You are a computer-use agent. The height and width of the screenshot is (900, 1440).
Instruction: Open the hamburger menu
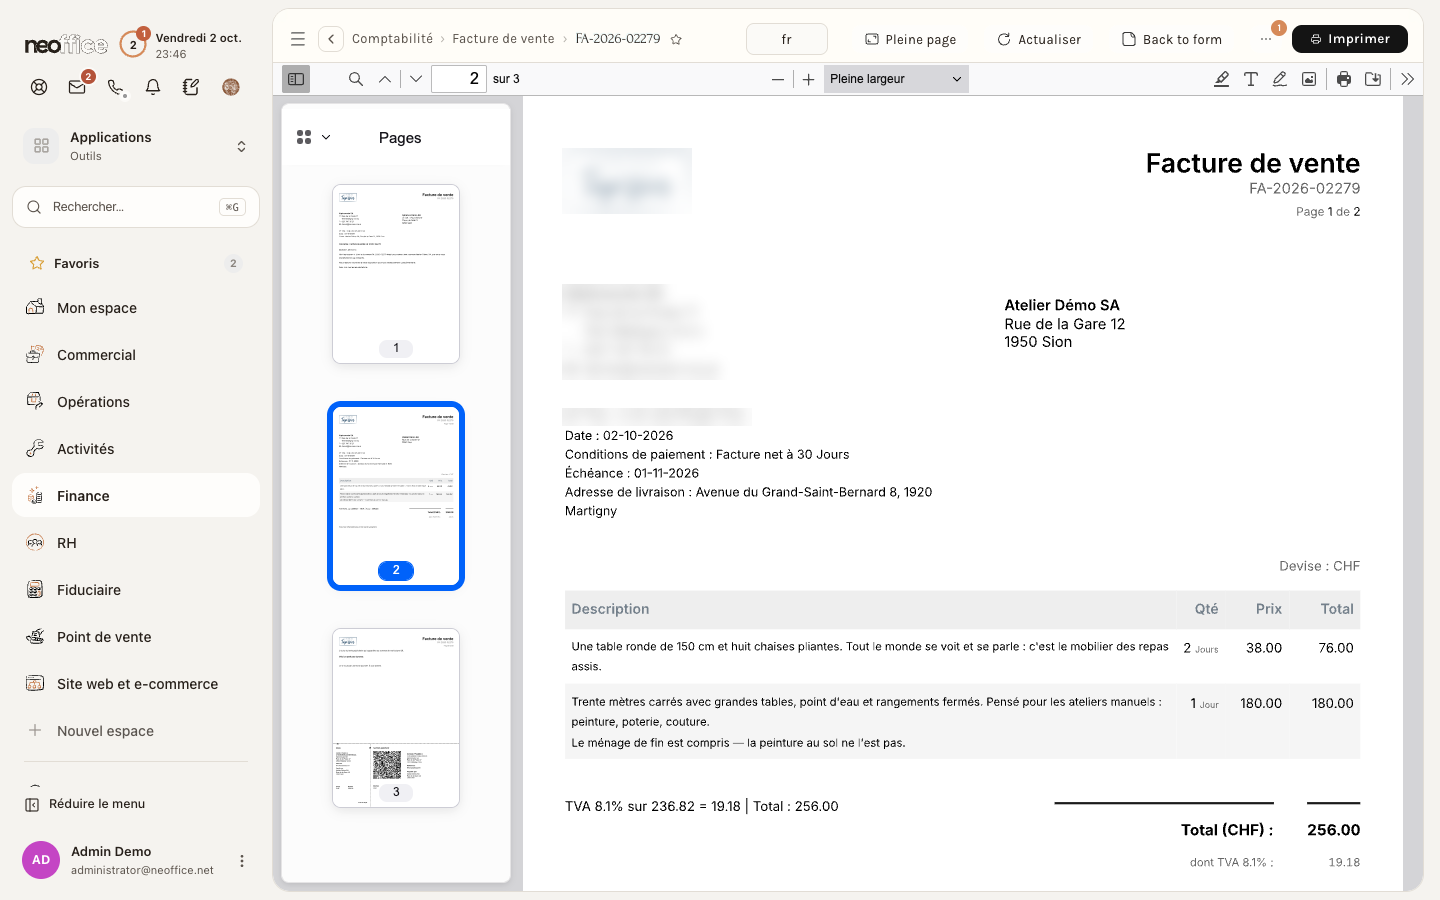pyautogui.click(x=298, y=39)
